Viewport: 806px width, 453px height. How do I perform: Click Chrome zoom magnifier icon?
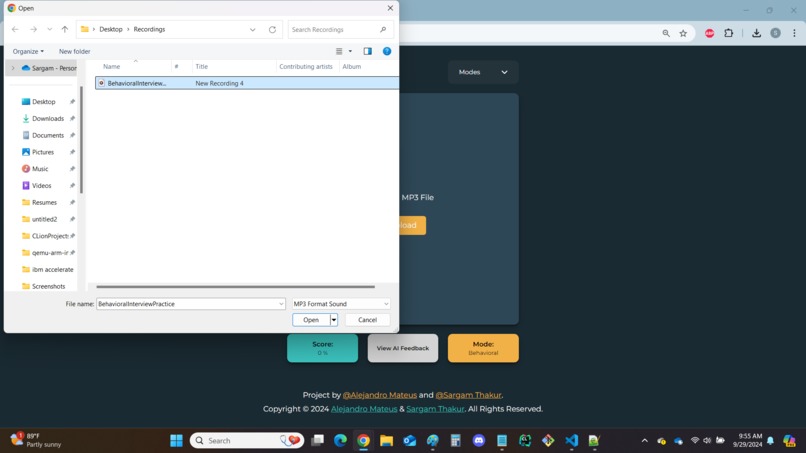tap(666, 33)
